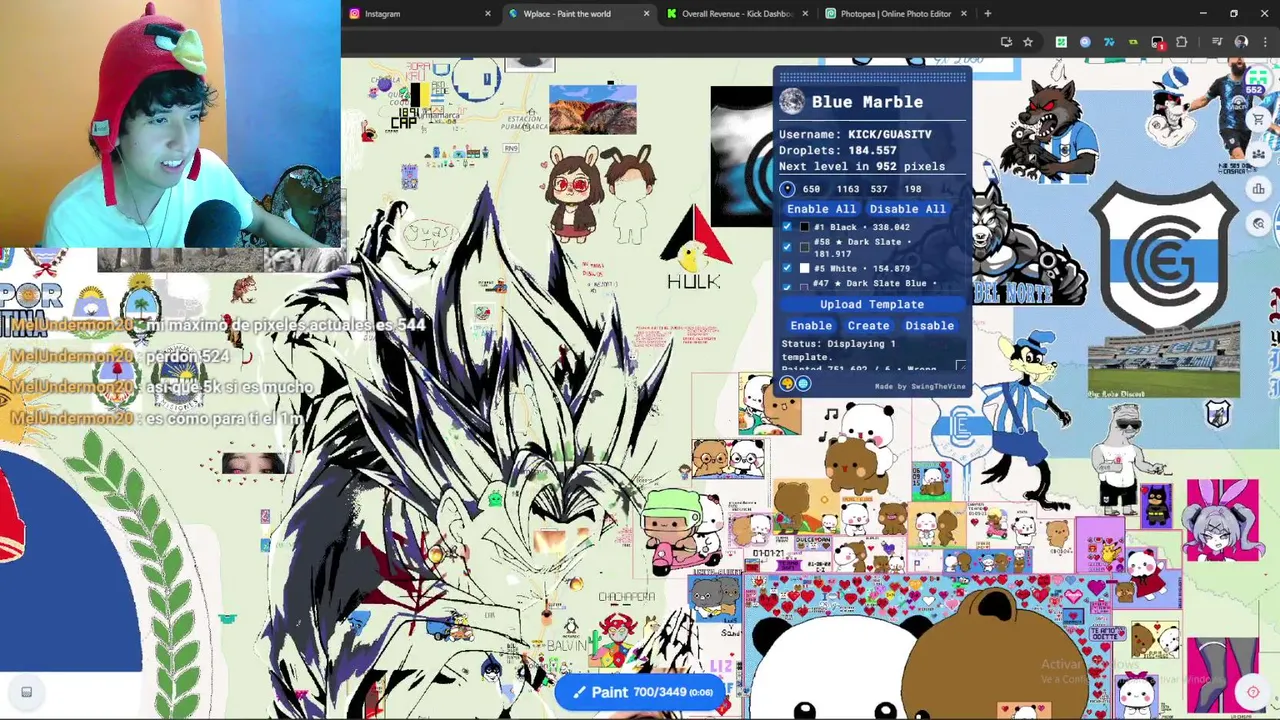Click the 1163 tile coordinate field
This screenshot has height=720, width=1280.
(848, 189)
